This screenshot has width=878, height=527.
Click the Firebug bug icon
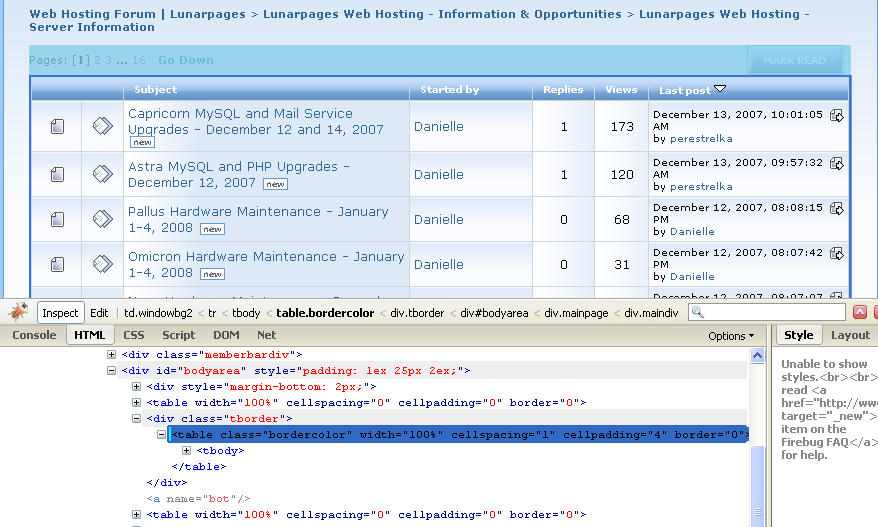coord(18,311)
